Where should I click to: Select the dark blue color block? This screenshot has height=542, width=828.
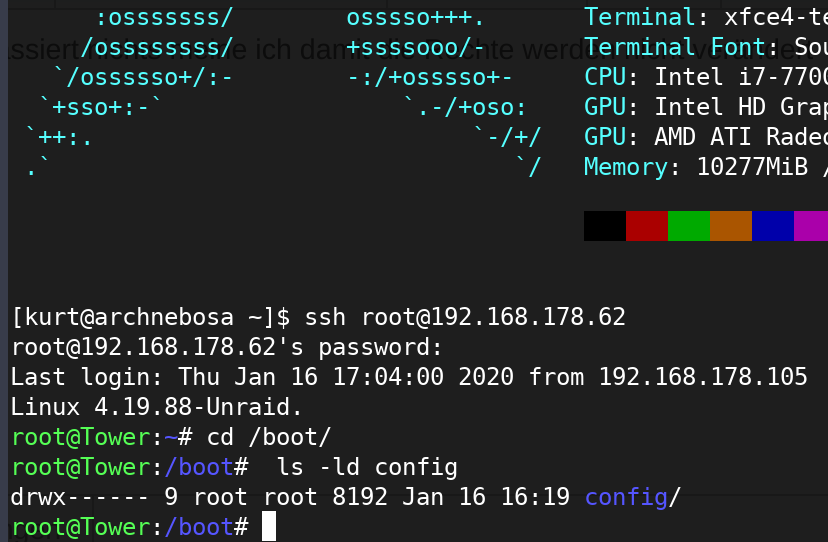click(x=773, y=226)
